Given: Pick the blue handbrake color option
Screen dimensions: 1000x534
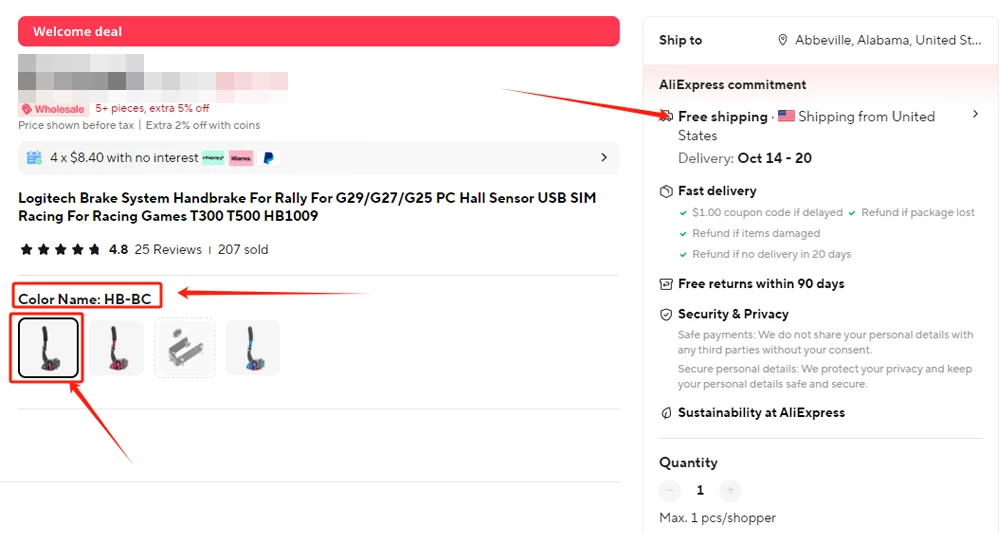Looking at the screenshot, I should (253, 348).
